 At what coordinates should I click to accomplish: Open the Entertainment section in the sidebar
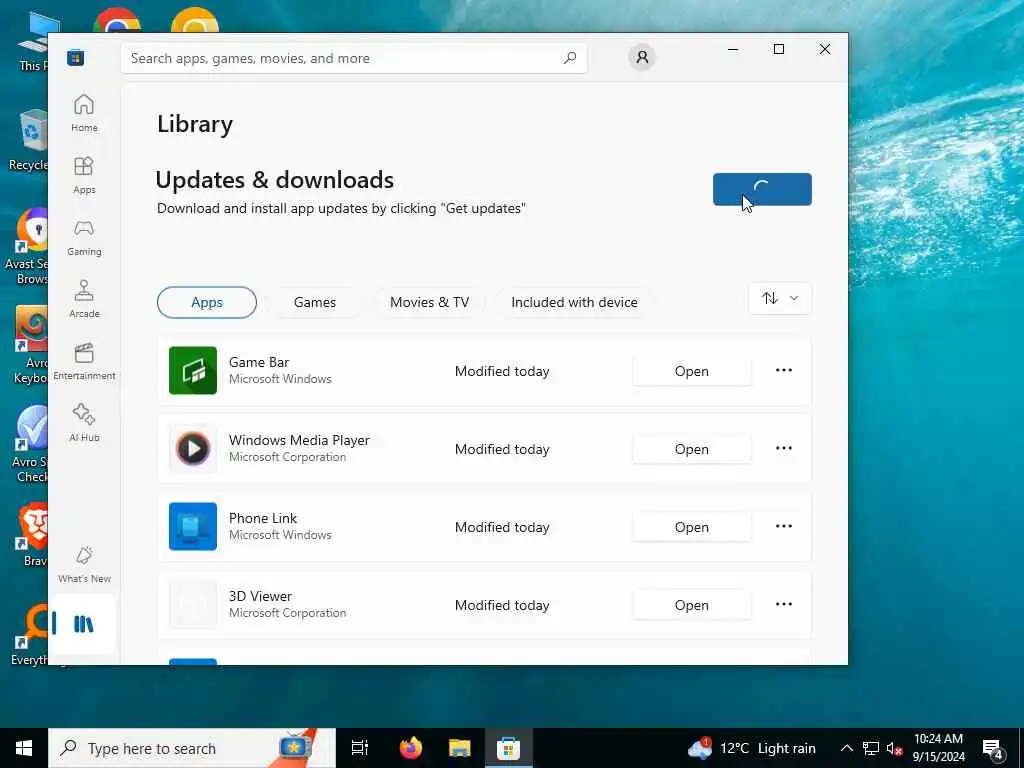pyautogui.click(x=84, y=361)
